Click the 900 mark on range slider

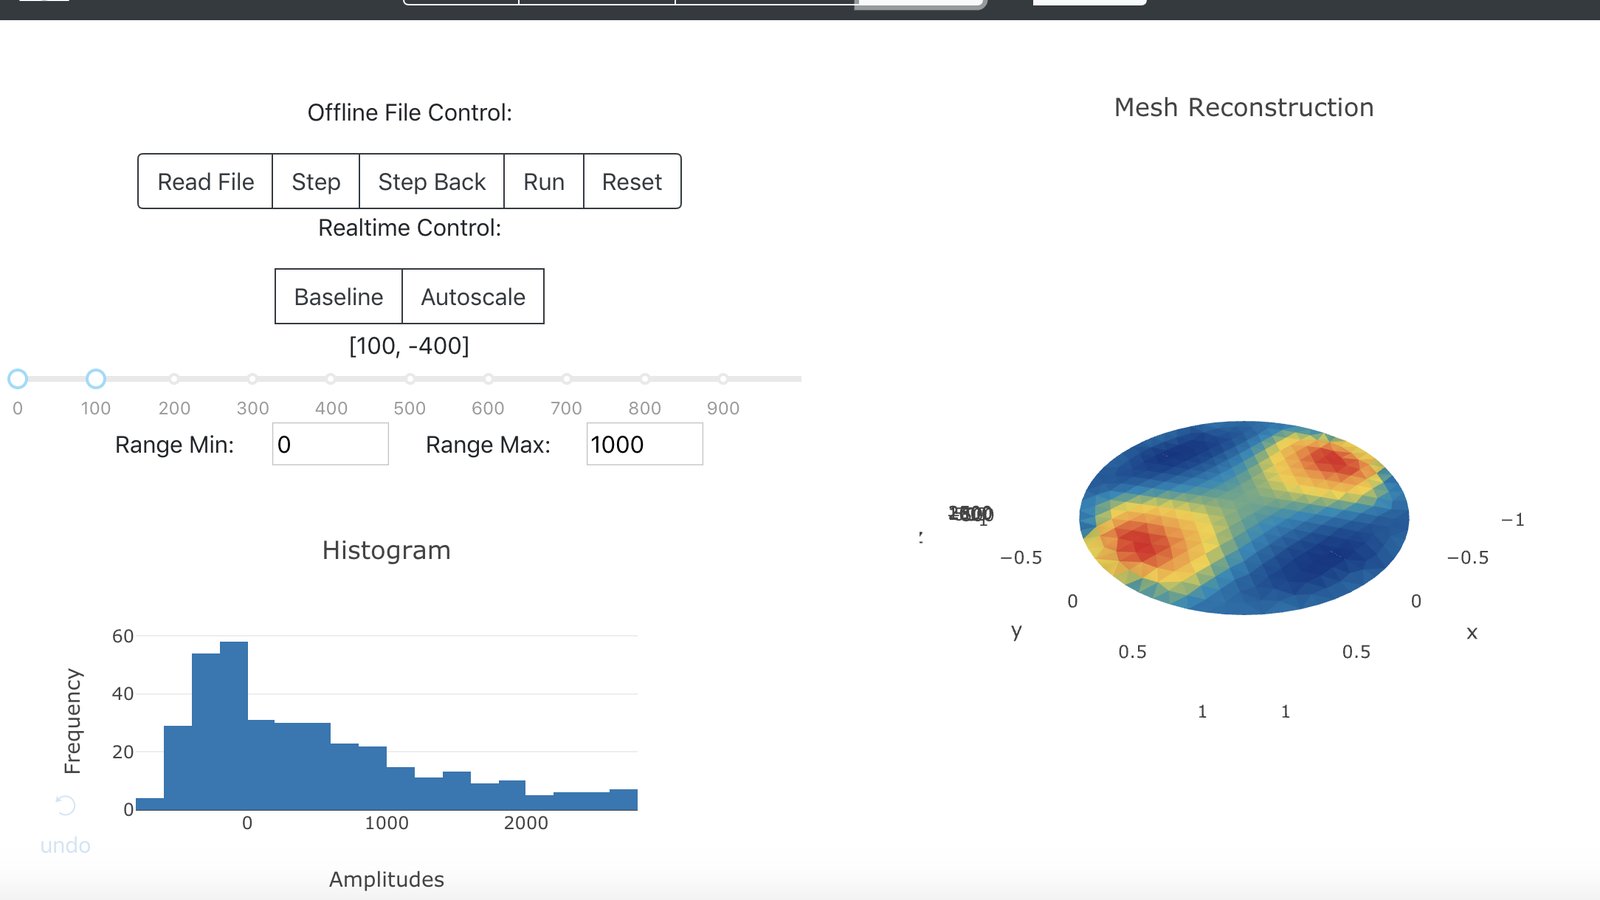click(x=723, y=379)
